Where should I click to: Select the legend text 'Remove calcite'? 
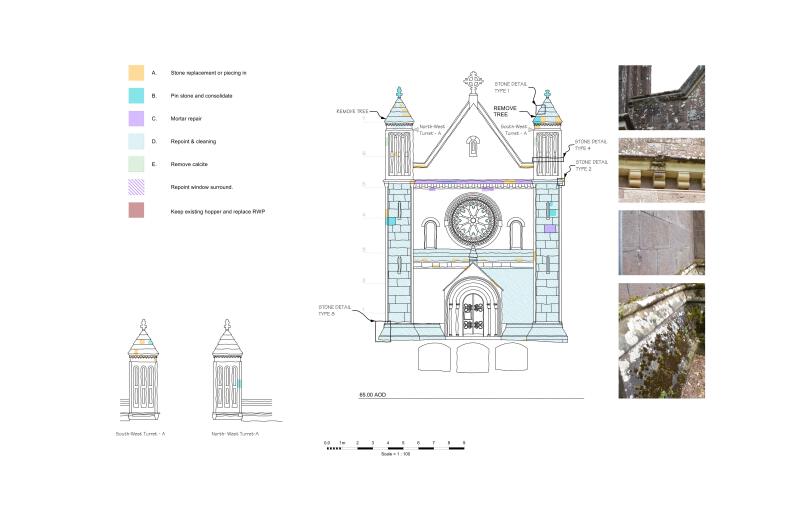(x=189, y=164)
